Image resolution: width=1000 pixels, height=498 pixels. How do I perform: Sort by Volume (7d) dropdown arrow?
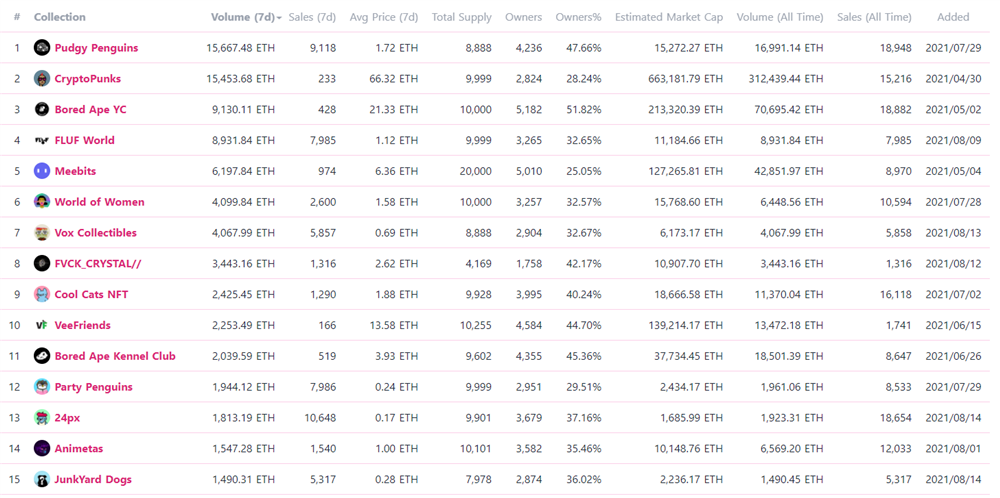click(x=279, y=18)
